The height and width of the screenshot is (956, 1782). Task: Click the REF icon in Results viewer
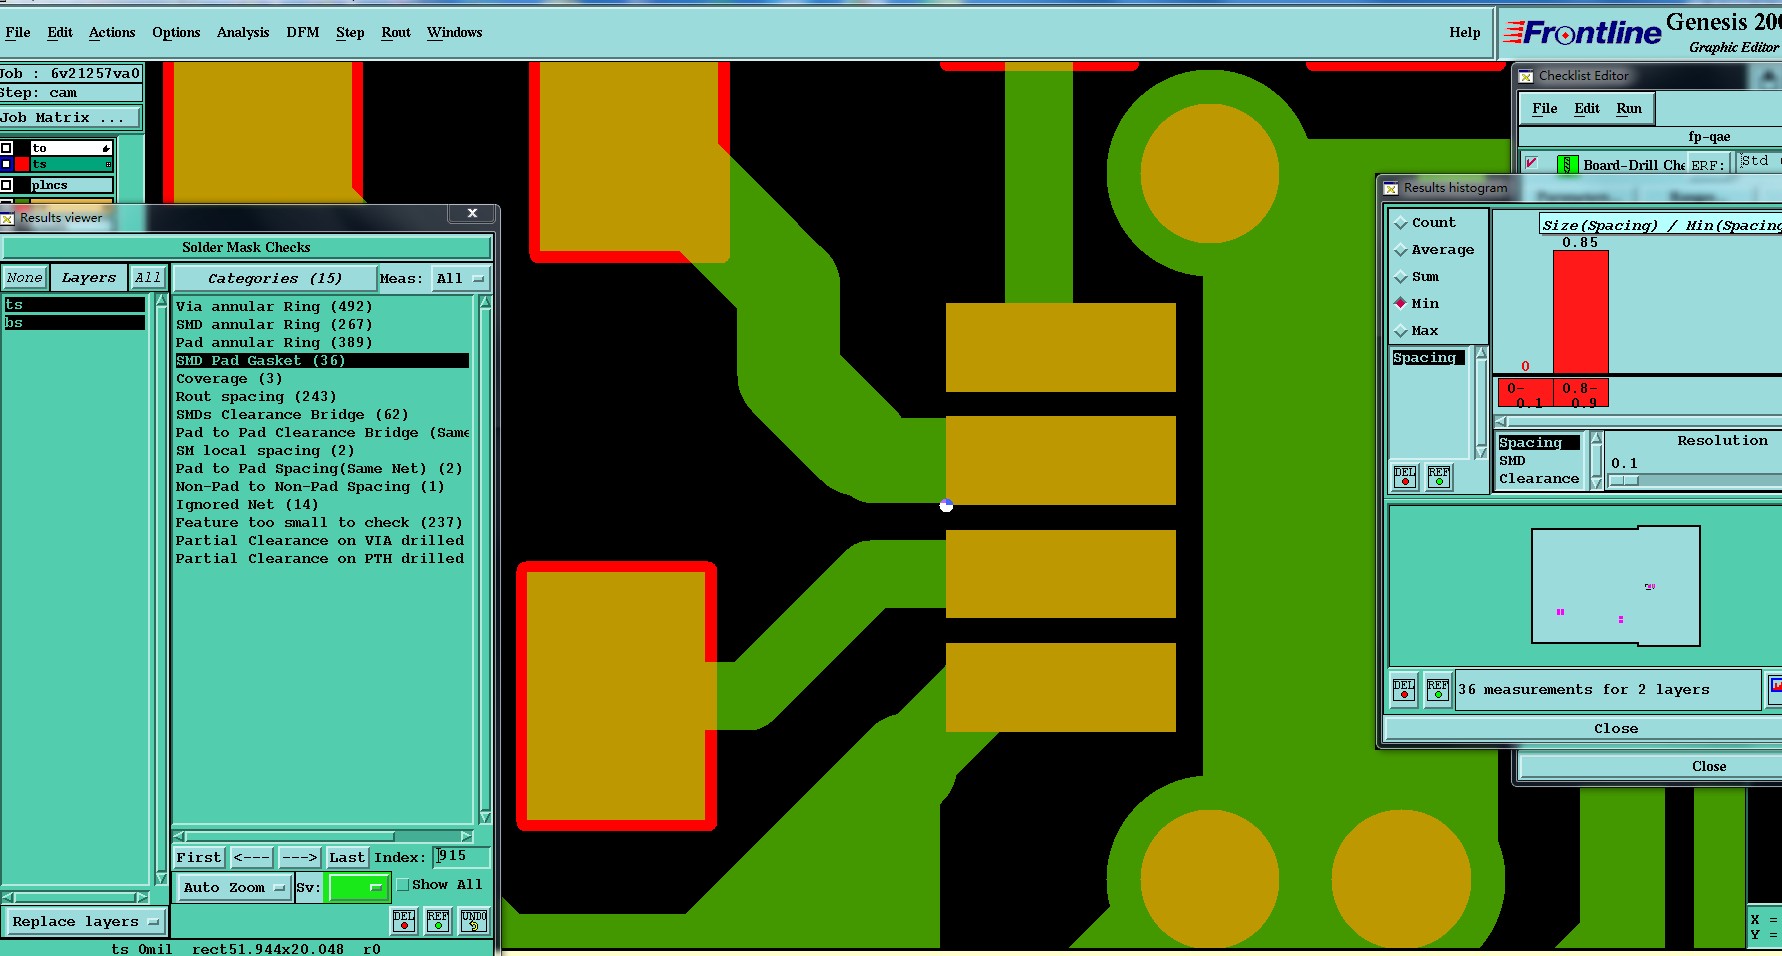tap(438, 921)
